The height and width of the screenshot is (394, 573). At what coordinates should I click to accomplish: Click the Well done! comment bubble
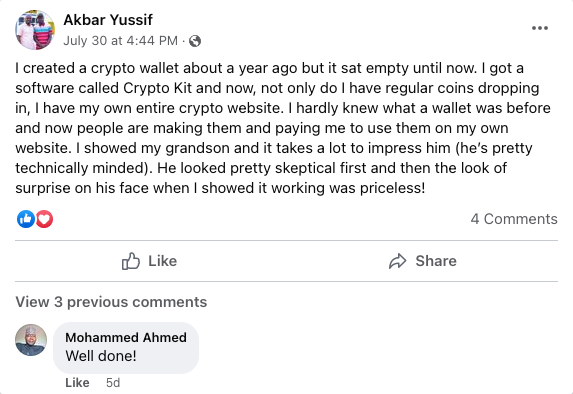[x=126, y=348]
